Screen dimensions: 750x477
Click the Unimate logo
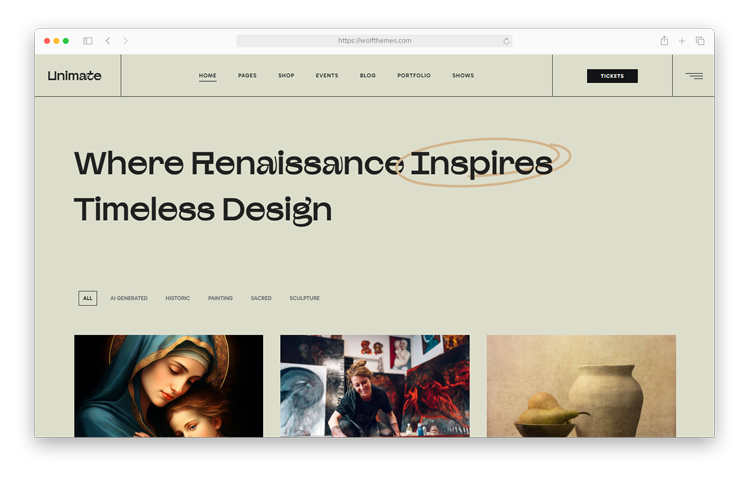pyautogui.click(x=75, y=76)
